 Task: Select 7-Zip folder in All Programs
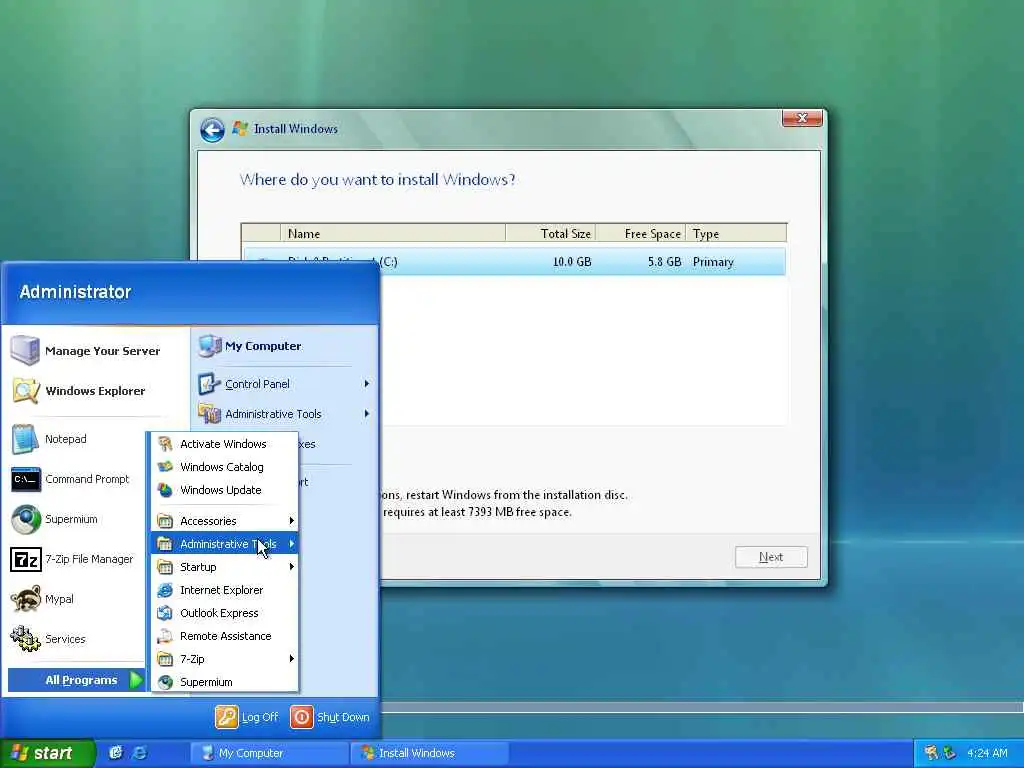pyautogui.click(x=225, y=659)
